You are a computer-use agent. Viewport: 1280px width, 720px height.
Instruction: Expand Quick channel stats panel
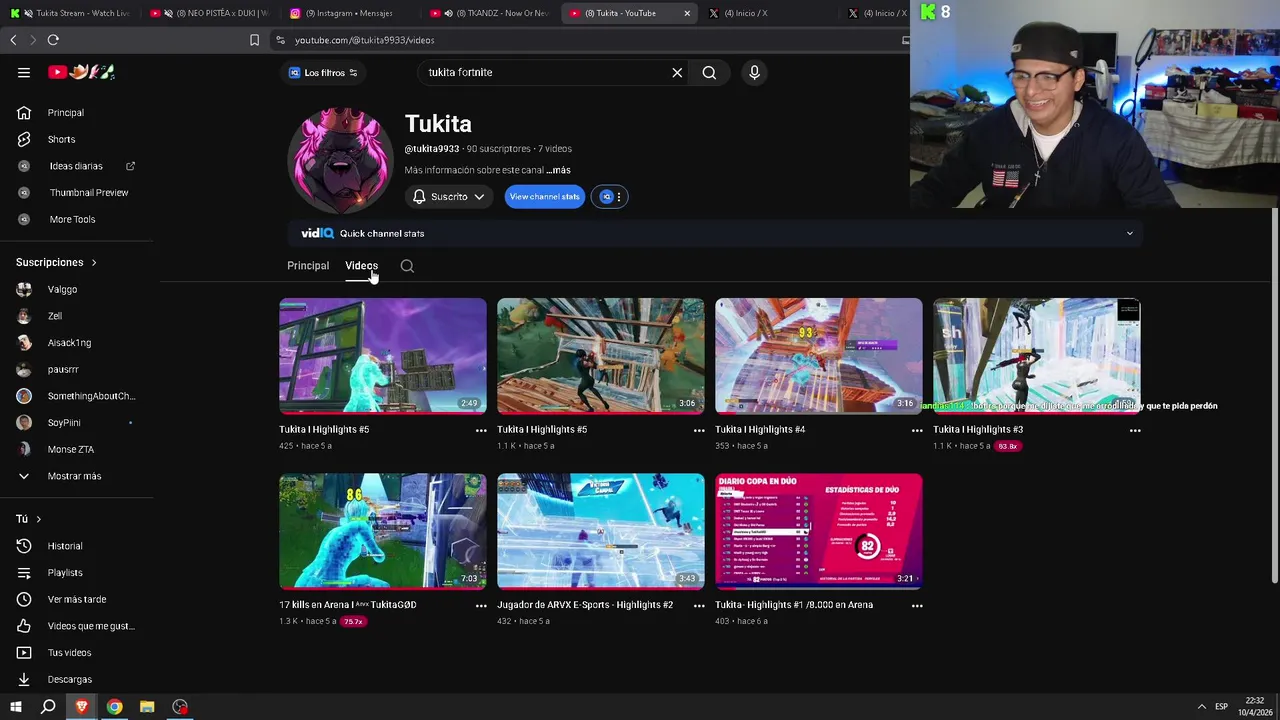click(1130, 233)
